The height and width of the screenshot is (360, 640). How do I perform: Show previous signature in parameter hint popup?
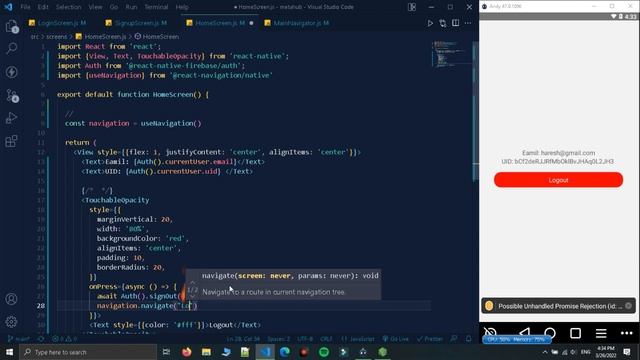pos(192,282)
